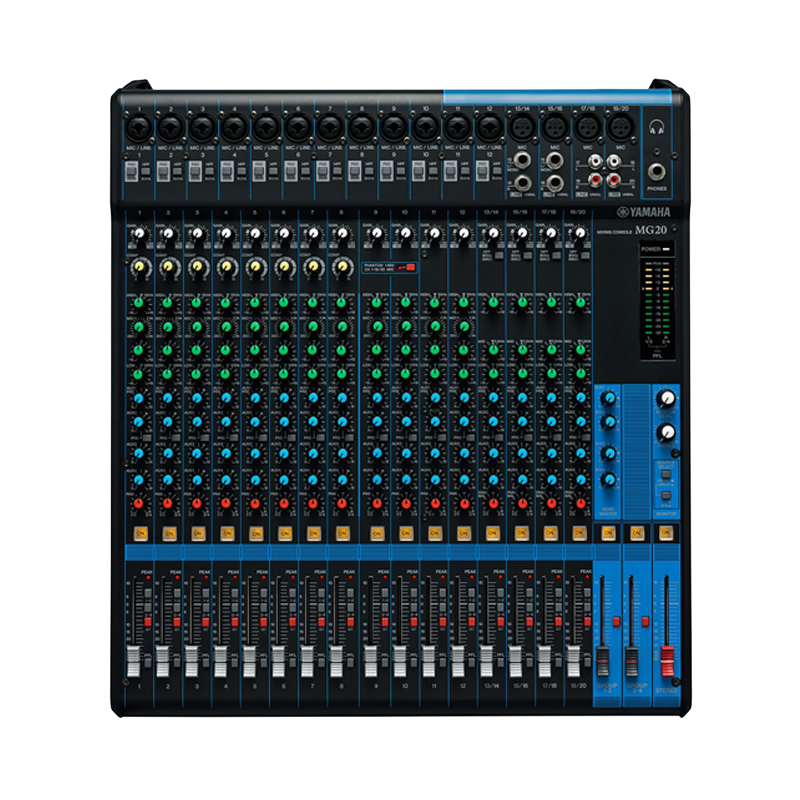Screen dimensions: 800x800
Task: Toggle upper SOURCE SELECT switch
Action: pos(666,476)
